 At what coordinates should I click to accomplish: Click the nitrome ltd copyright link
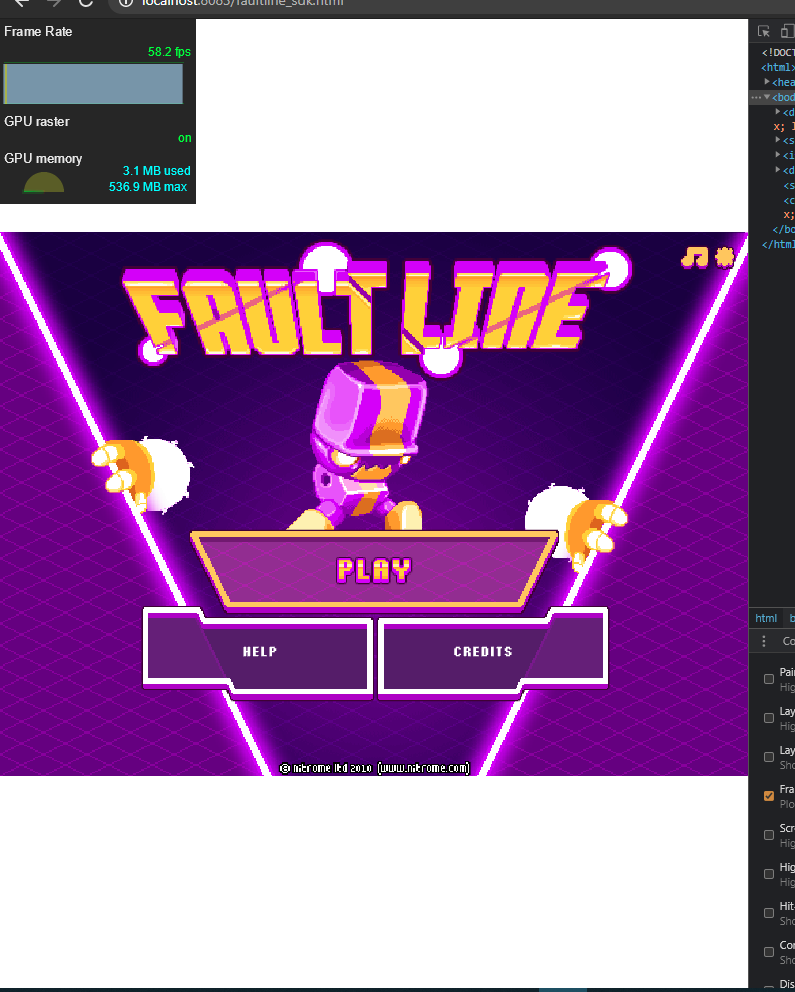tap(374, 768)
